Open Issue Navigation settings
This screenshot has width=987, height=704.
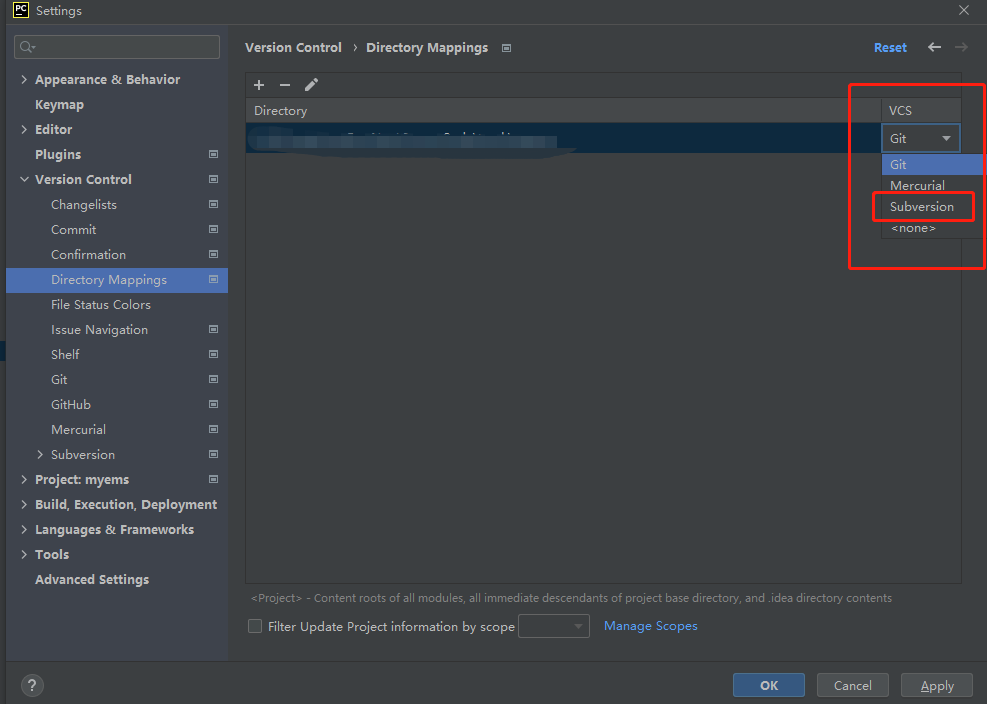tap(99, 329)
